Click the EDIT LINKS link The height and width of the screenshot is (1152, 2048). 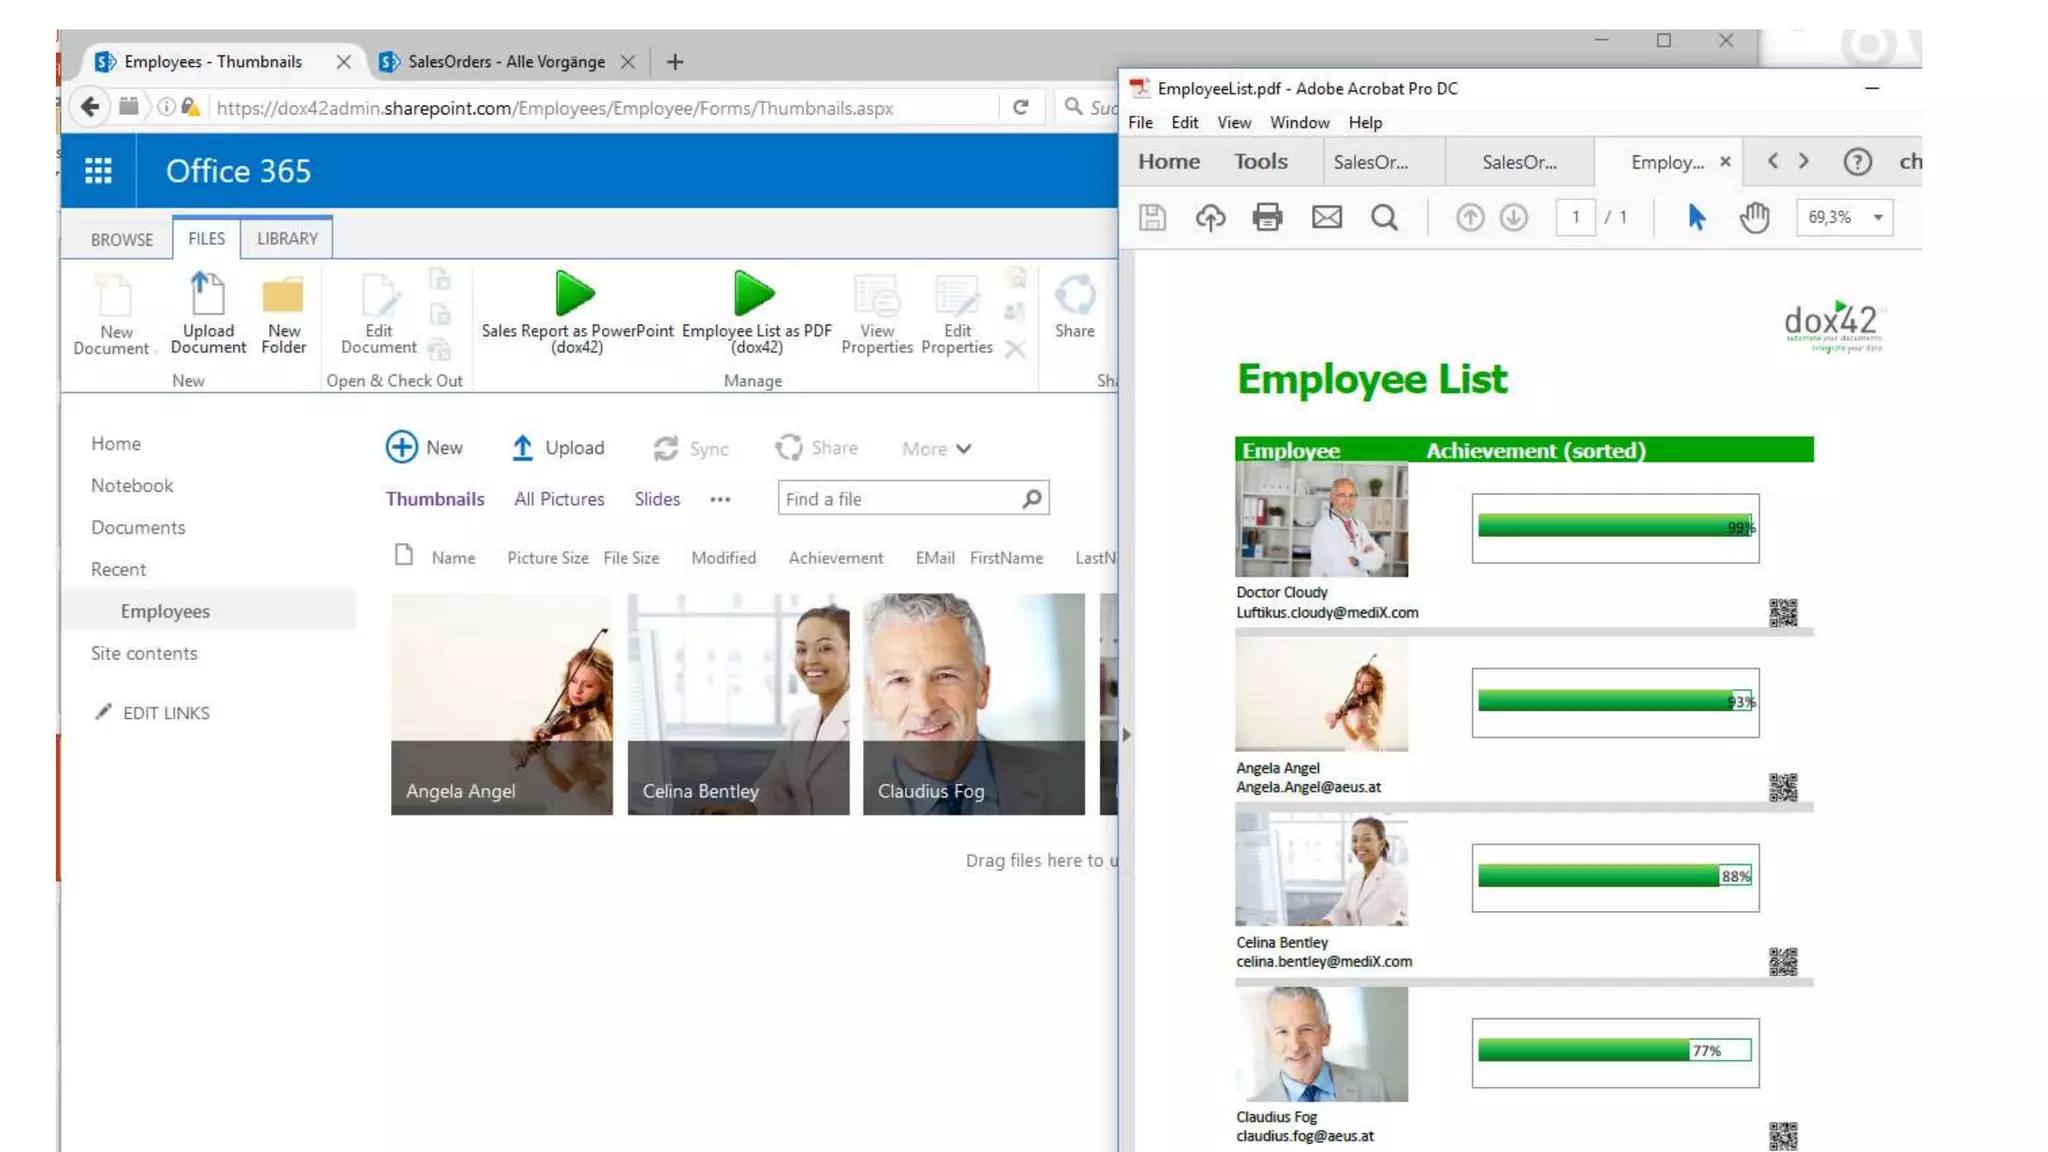point(166,713)
